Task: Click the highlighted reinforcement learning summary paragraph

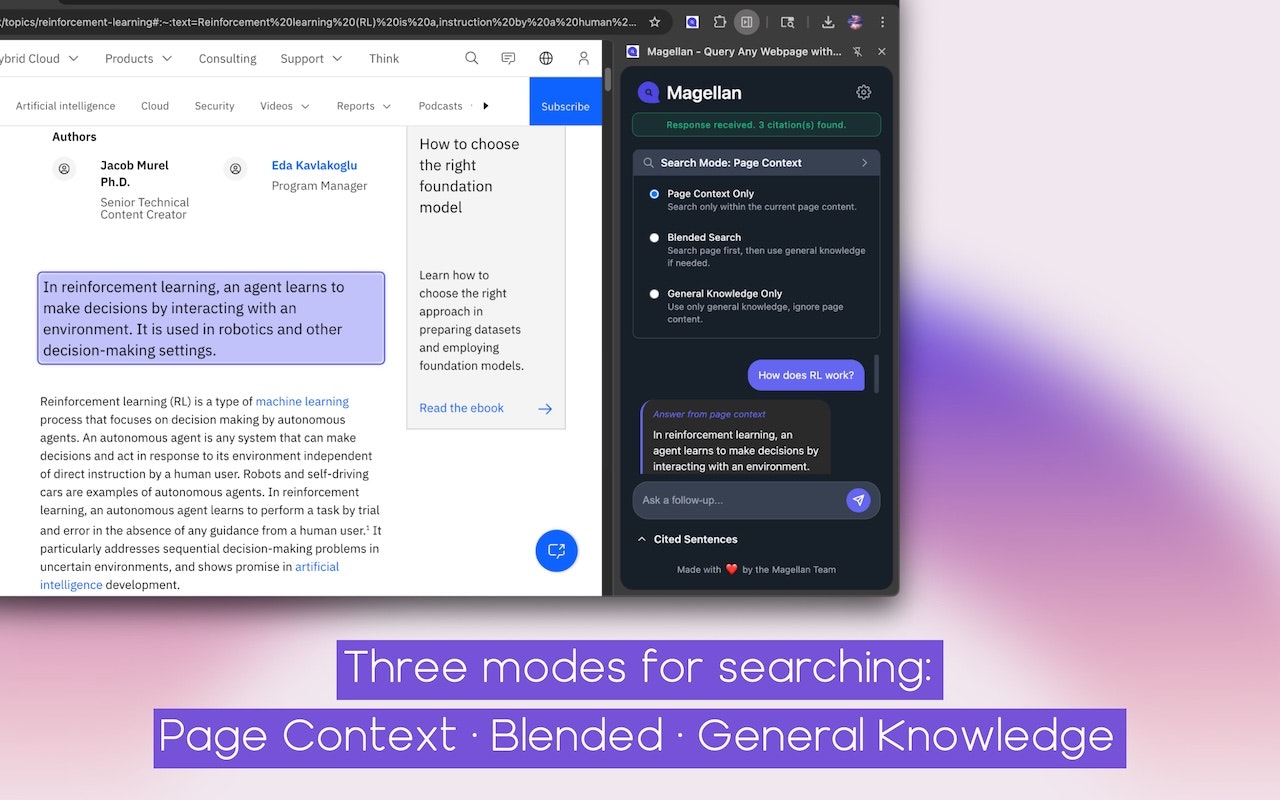Action: 211,318
